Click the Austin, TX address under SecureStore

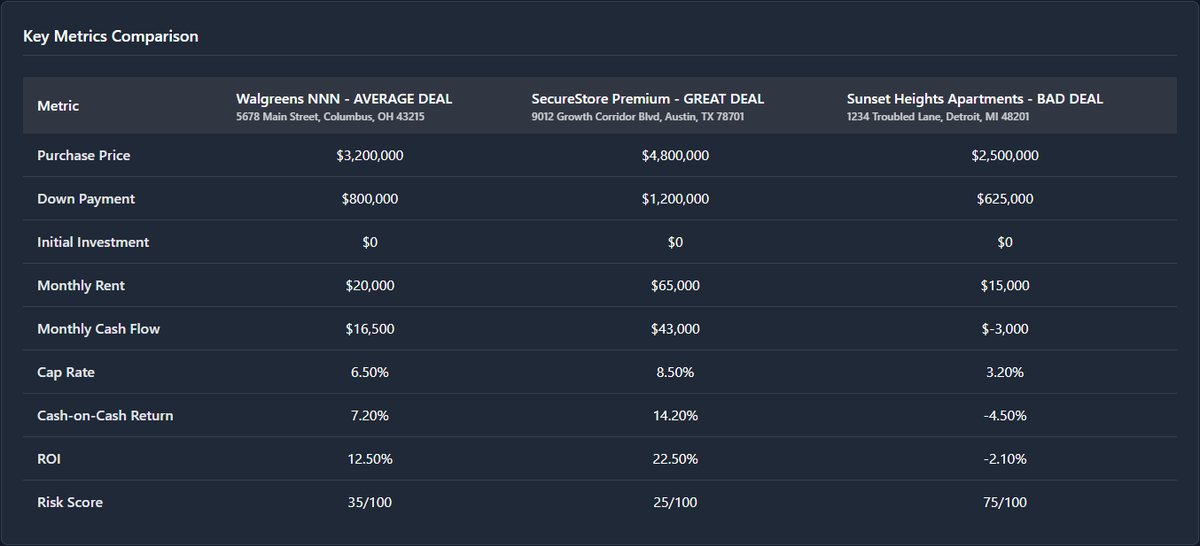click(x=638, y=117)
